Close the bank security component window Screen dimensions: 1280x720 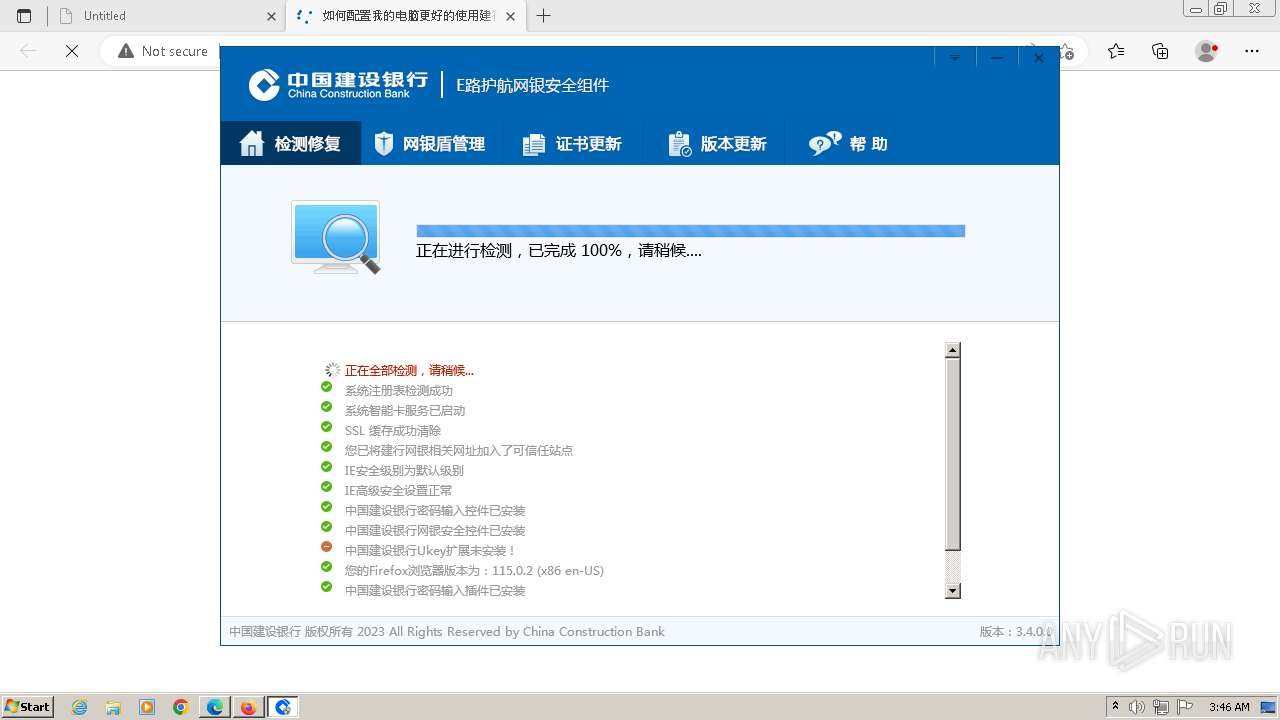coord(1039,58)
